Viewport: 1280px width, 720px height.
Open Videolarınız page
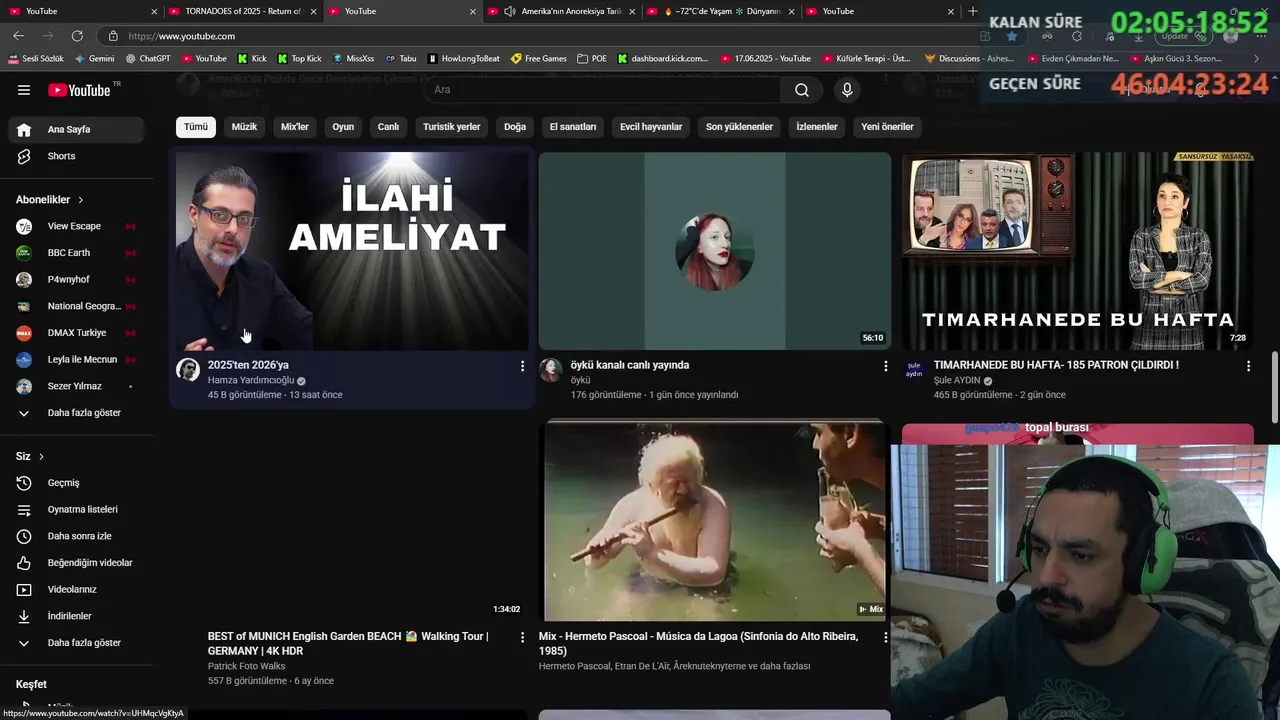(x=76, y=589)
